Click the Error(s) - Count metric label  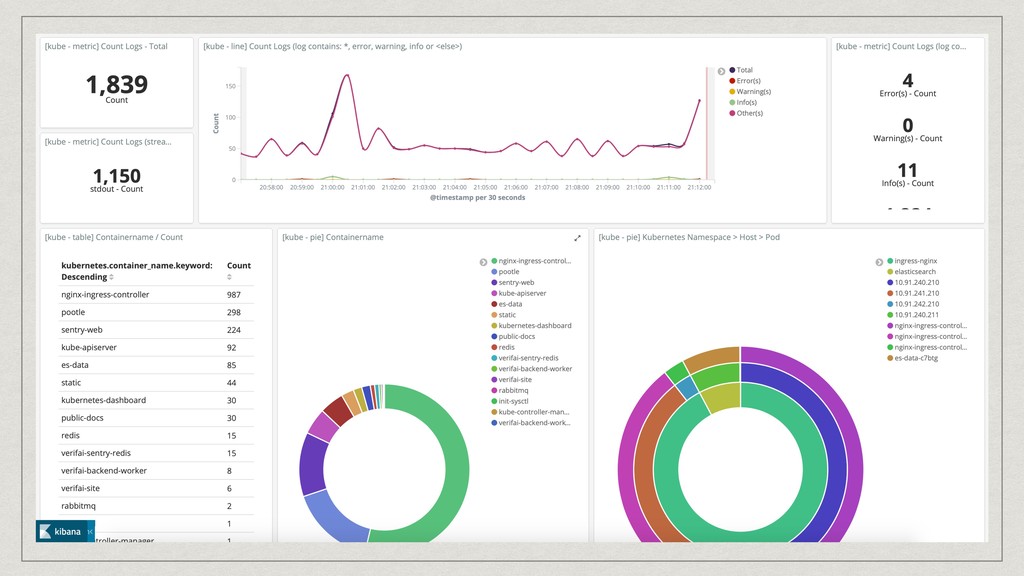click(908, 93)
